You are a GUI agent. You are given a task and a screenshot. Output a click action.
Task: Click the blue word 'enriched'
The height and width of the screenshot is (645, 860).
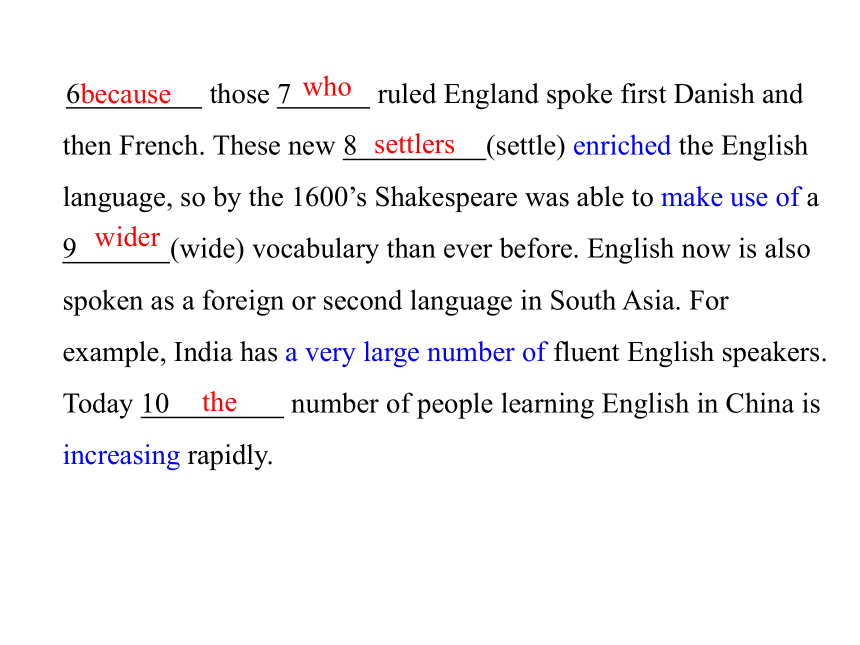(x=621, y=146)
